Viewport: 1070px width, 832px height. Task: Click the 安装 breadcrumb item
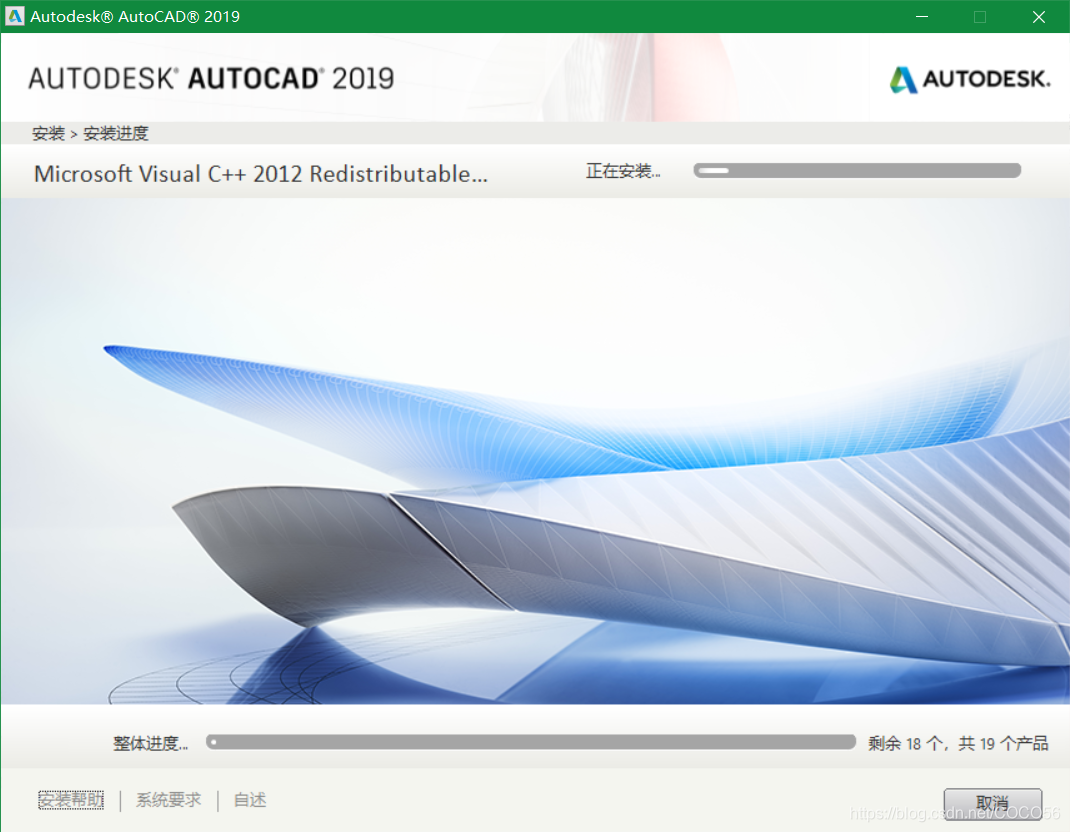(48, 133)
